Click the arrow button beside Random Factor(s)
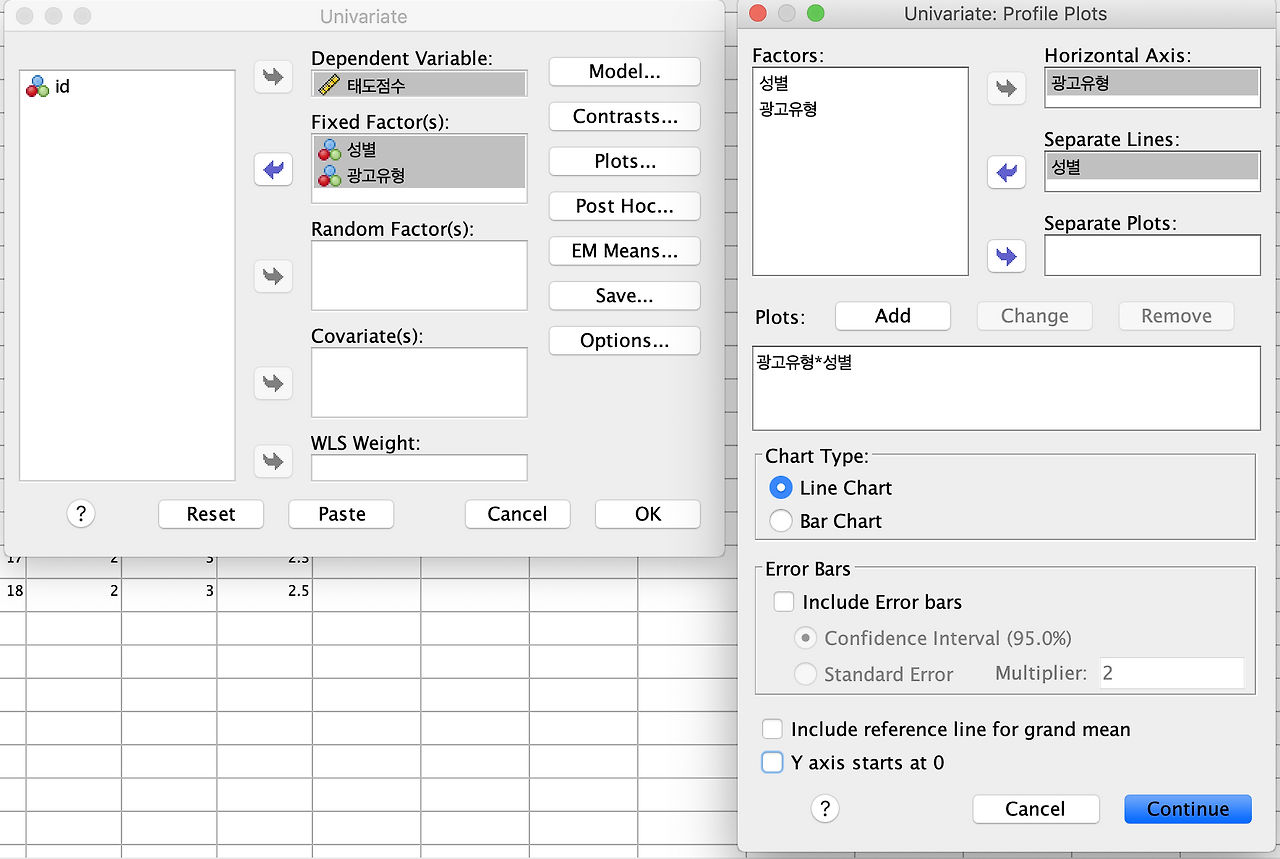The image size is (1280, 859). pos(273,275)
